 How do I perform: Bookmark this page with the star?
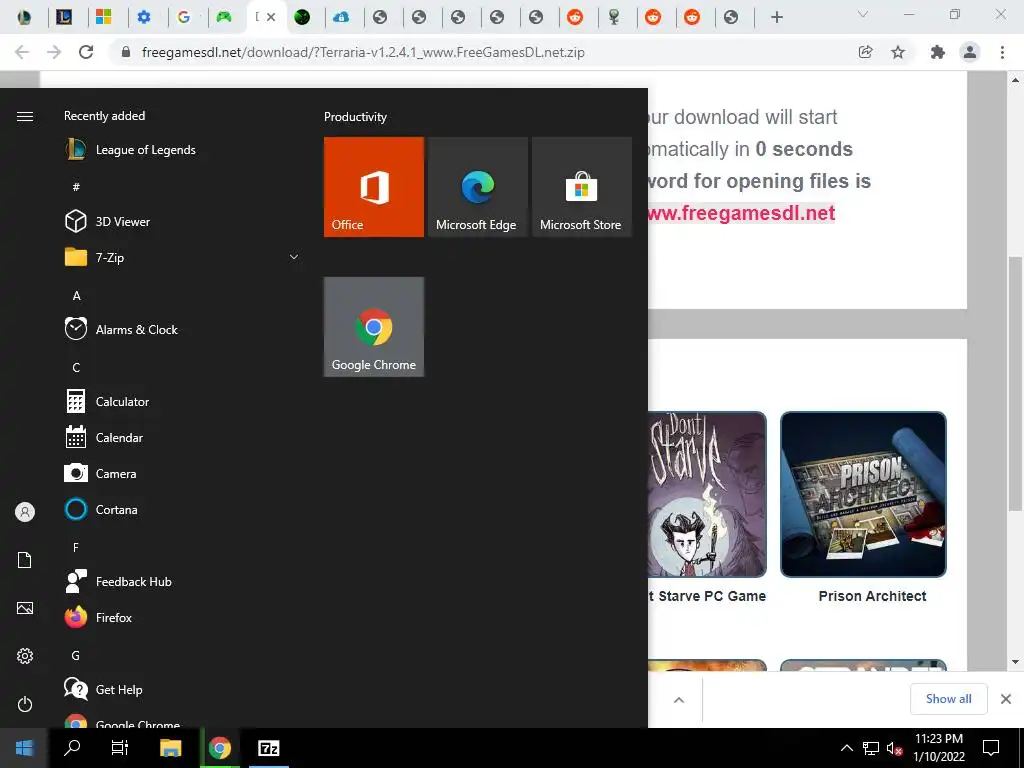tap(898, 52)
